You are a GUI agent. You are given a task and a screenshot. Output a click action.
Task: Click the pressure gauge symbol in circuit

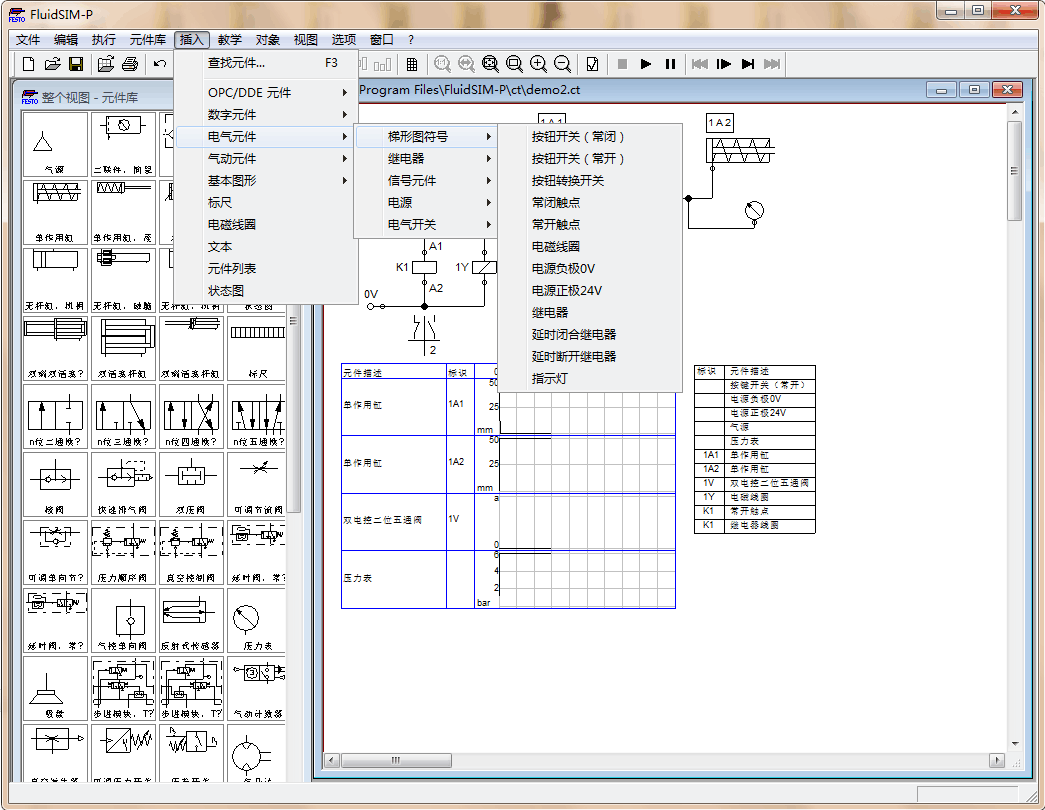coord(754,211)
